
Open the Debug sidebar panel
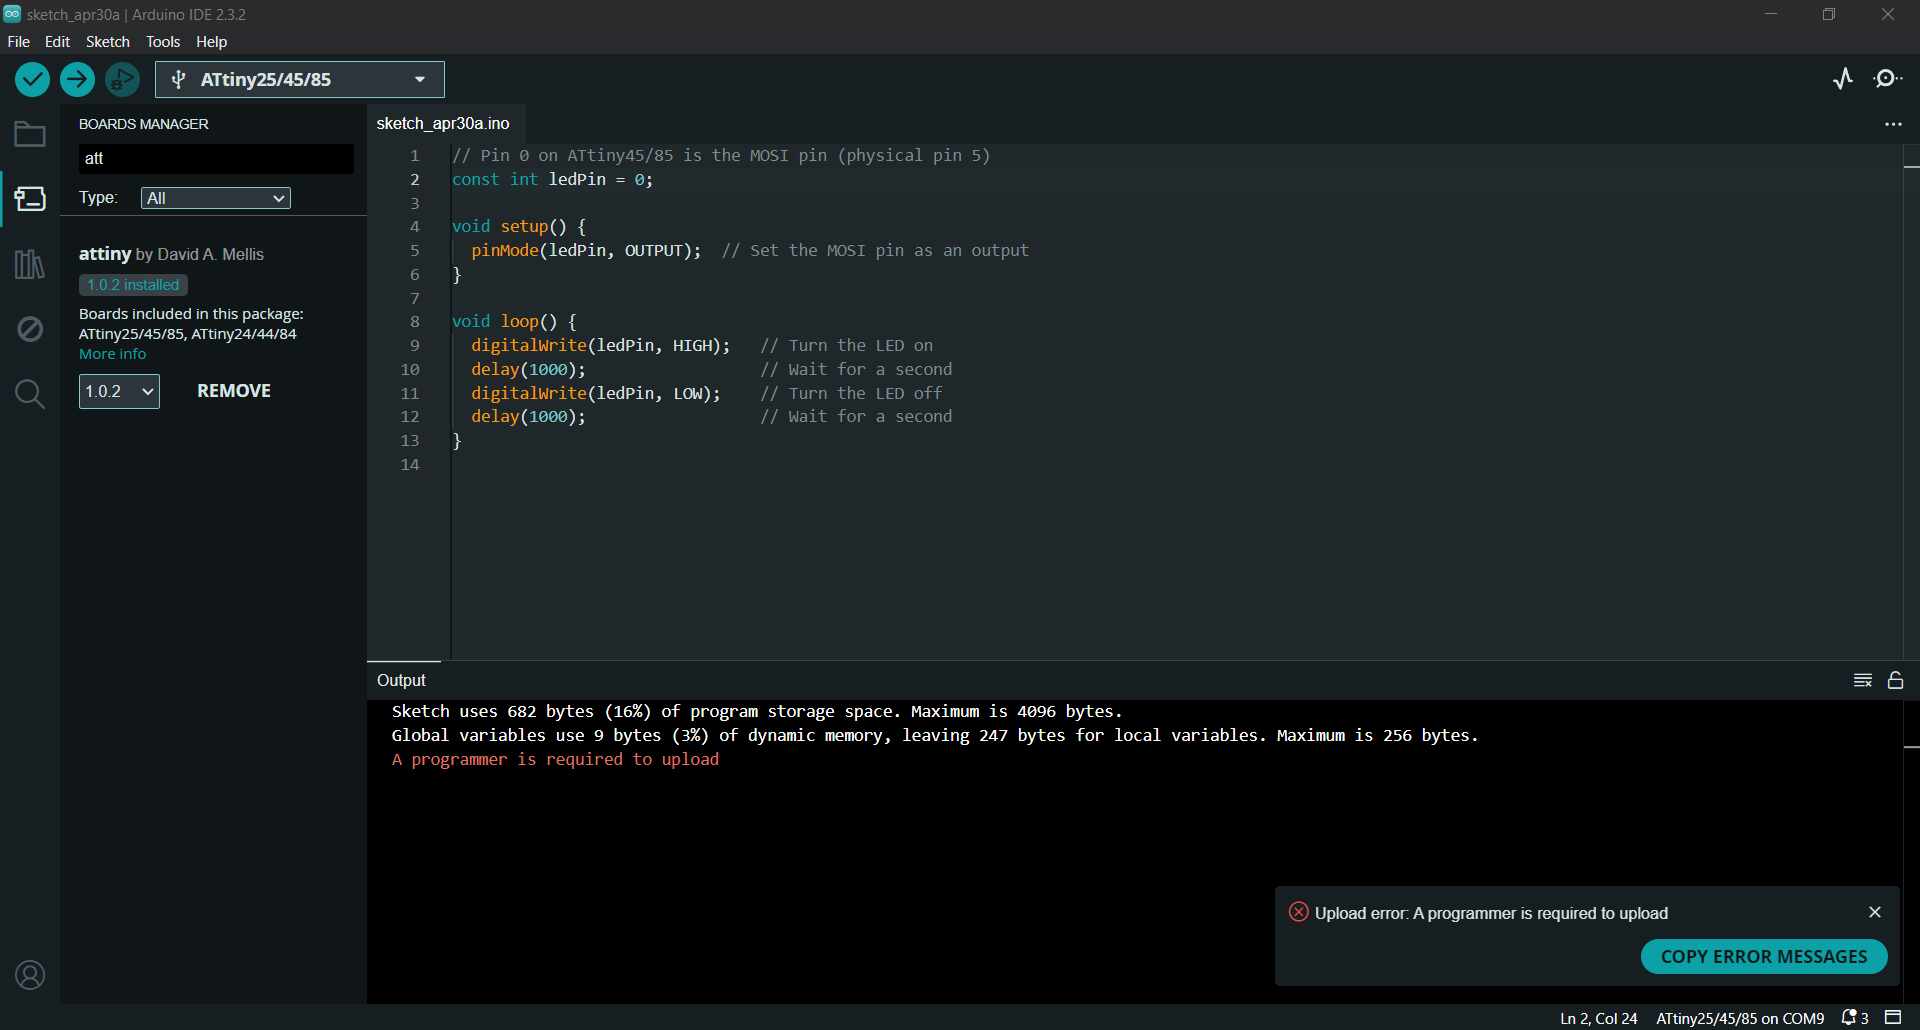30,329
